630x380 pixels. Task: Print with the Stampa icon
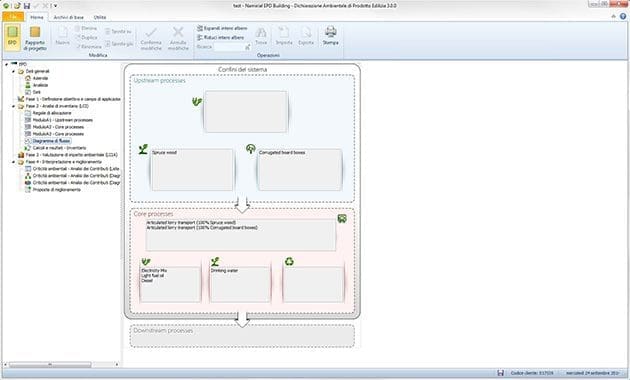click(331, 31)
